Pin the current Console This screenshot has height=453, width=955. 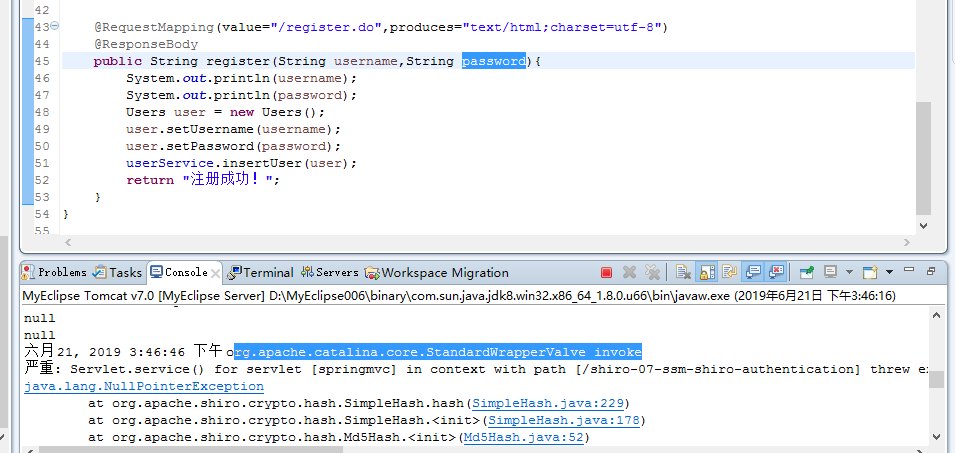tap(807, 272)
